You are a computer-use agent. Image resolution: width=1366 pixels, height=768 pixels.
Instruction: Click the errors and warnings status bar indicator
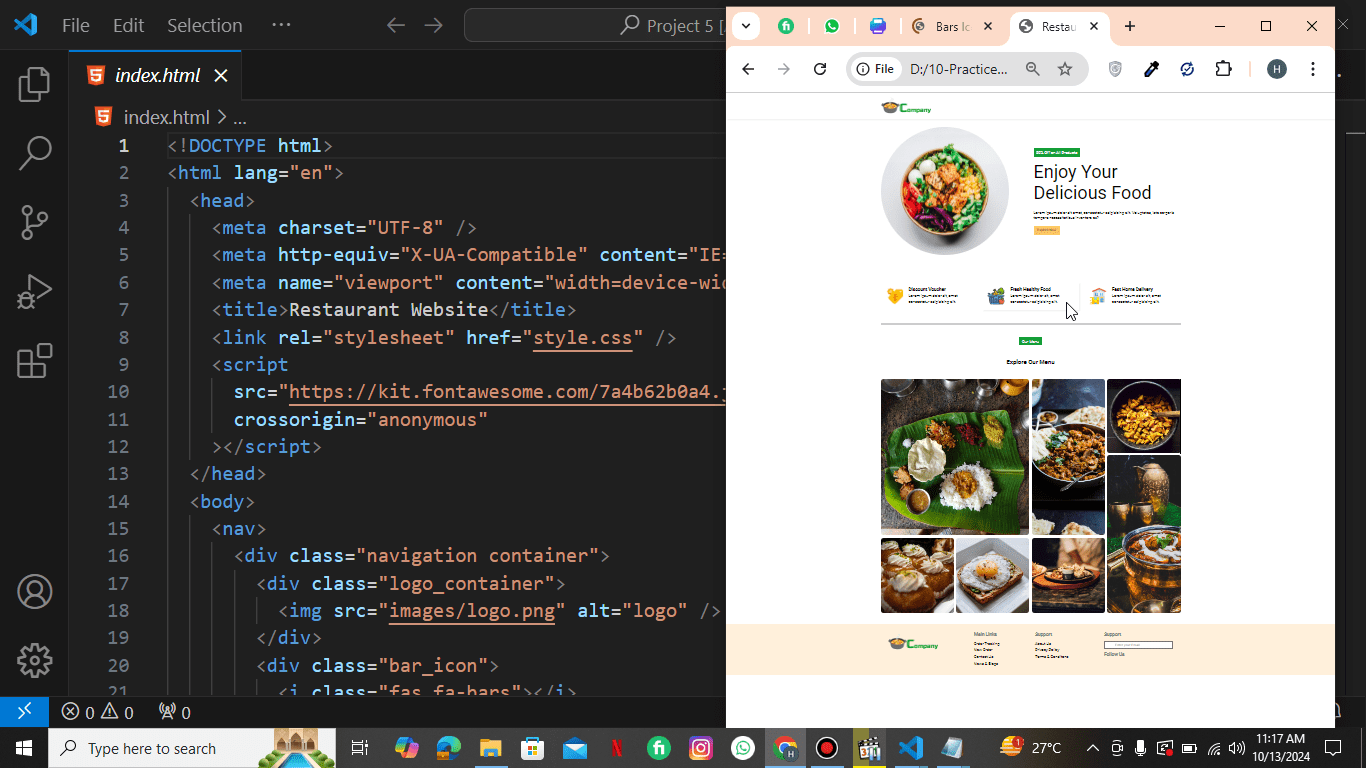tap(97, 712)
